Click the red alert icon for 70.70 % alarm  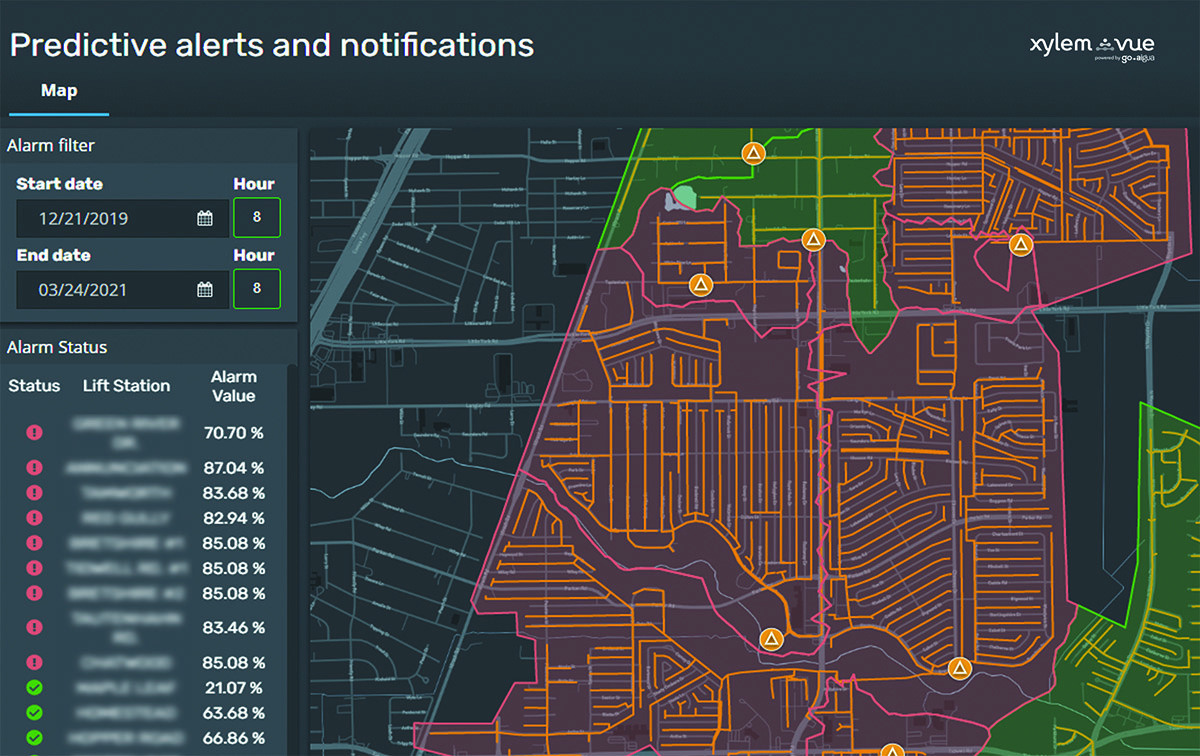point(34,432)
